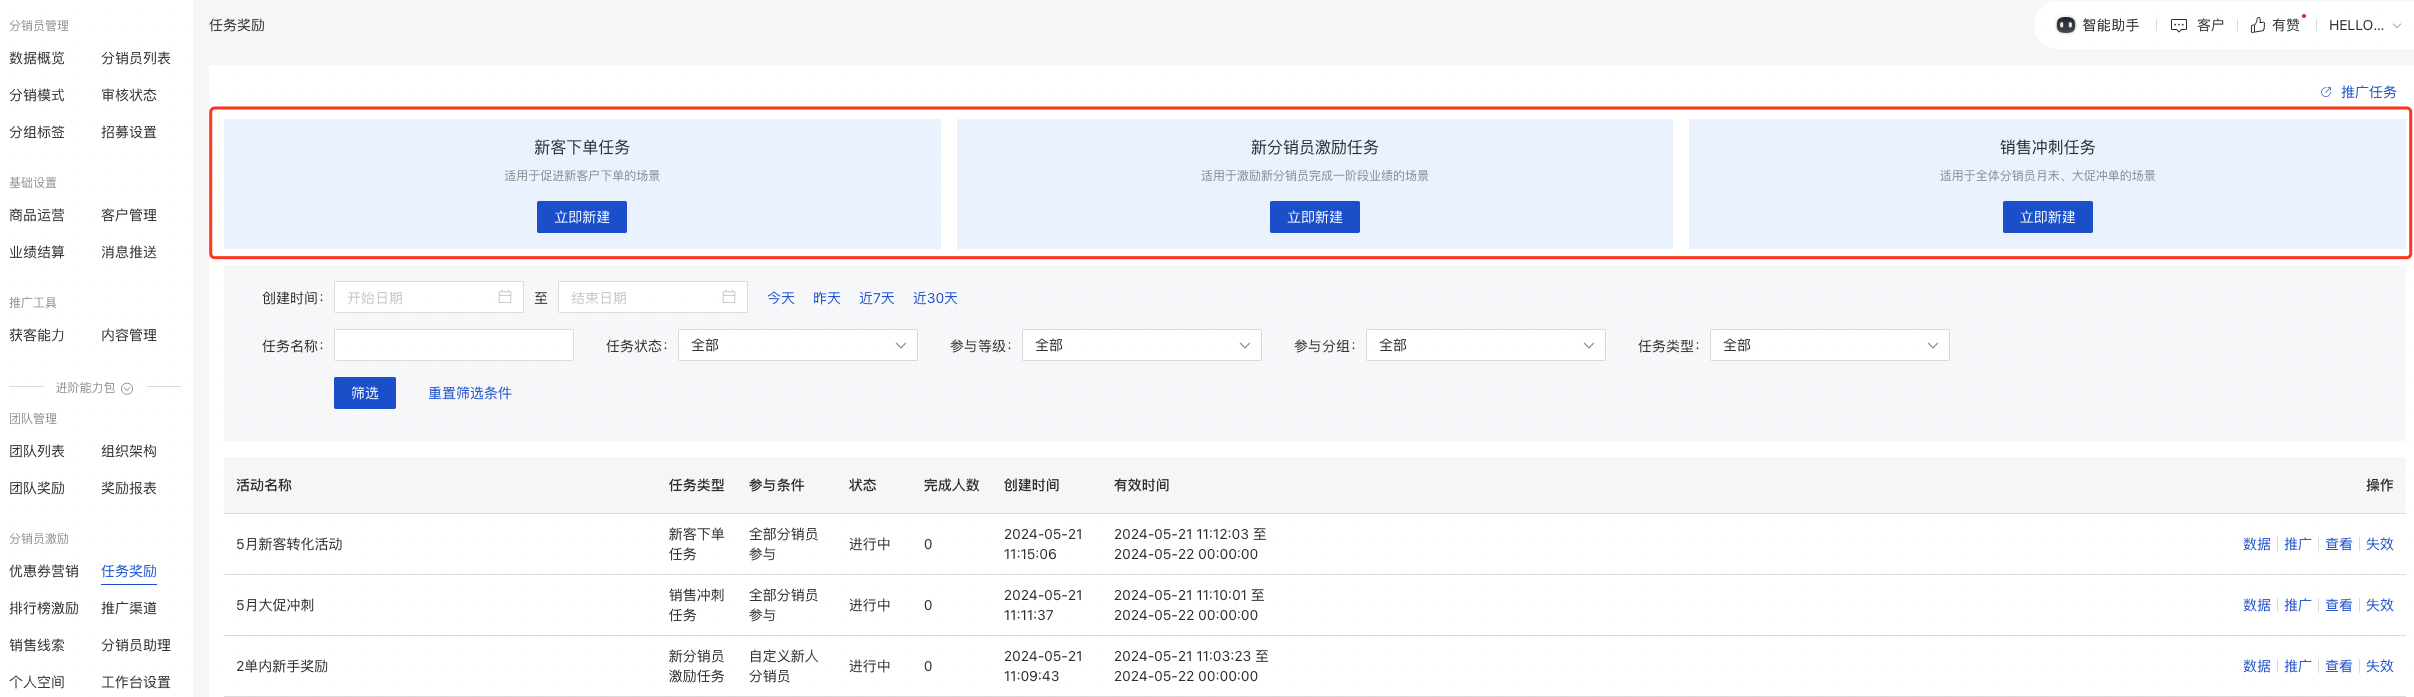Click the 有赞 thumbs-up icon
This screenshot has height=697, width=2414.
tap(2258, 25)
